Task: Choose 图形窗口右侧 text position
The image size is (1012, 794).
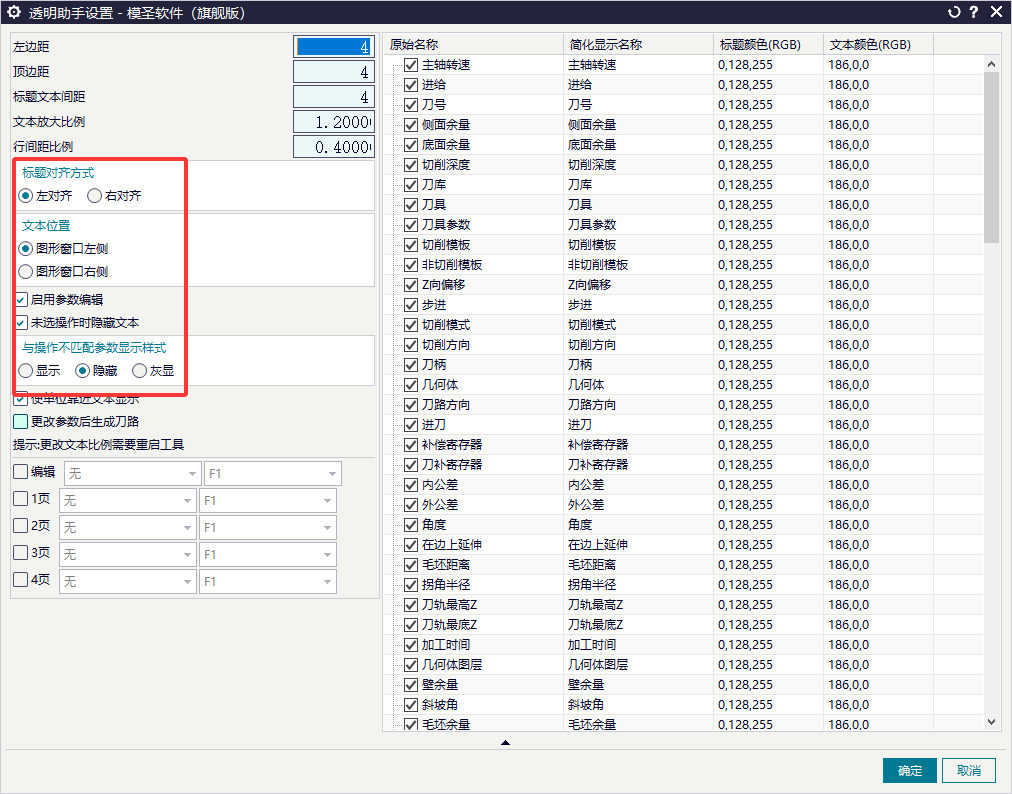Action: [x=26, y=272]
